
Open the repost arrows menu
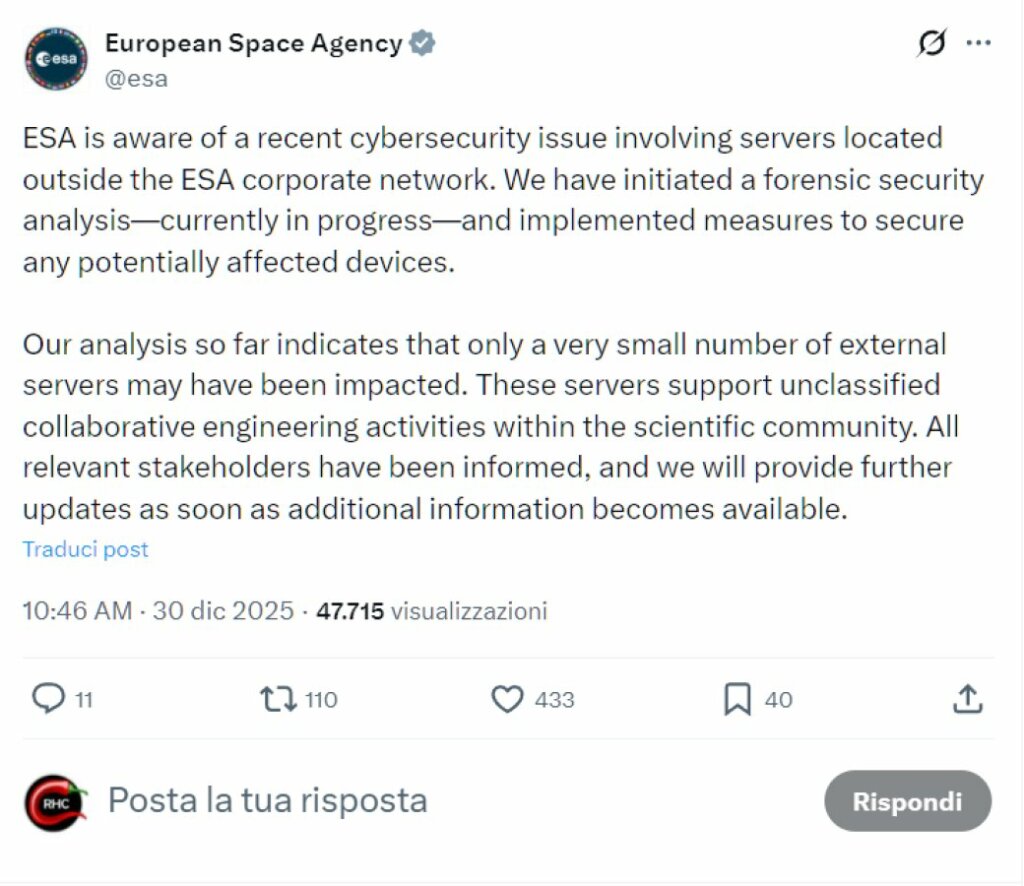(278, 699)
